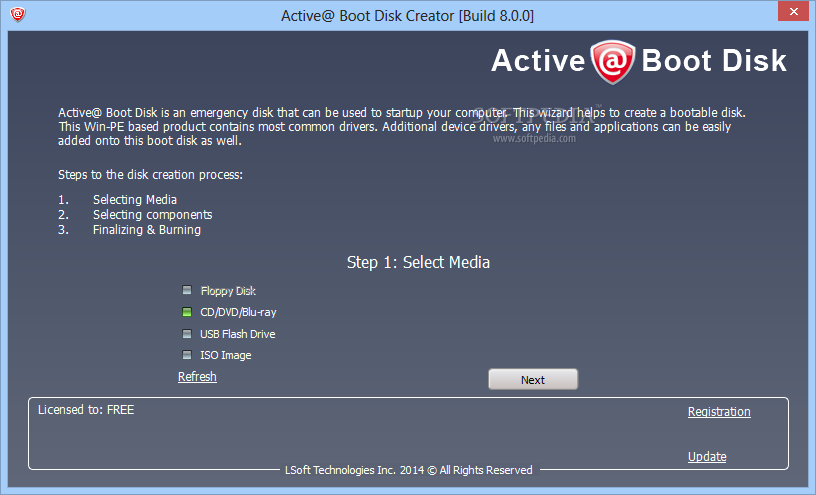816x495 pixels.
Task: Click the 'Selecting Media' step text
Action: coord(135,199)
